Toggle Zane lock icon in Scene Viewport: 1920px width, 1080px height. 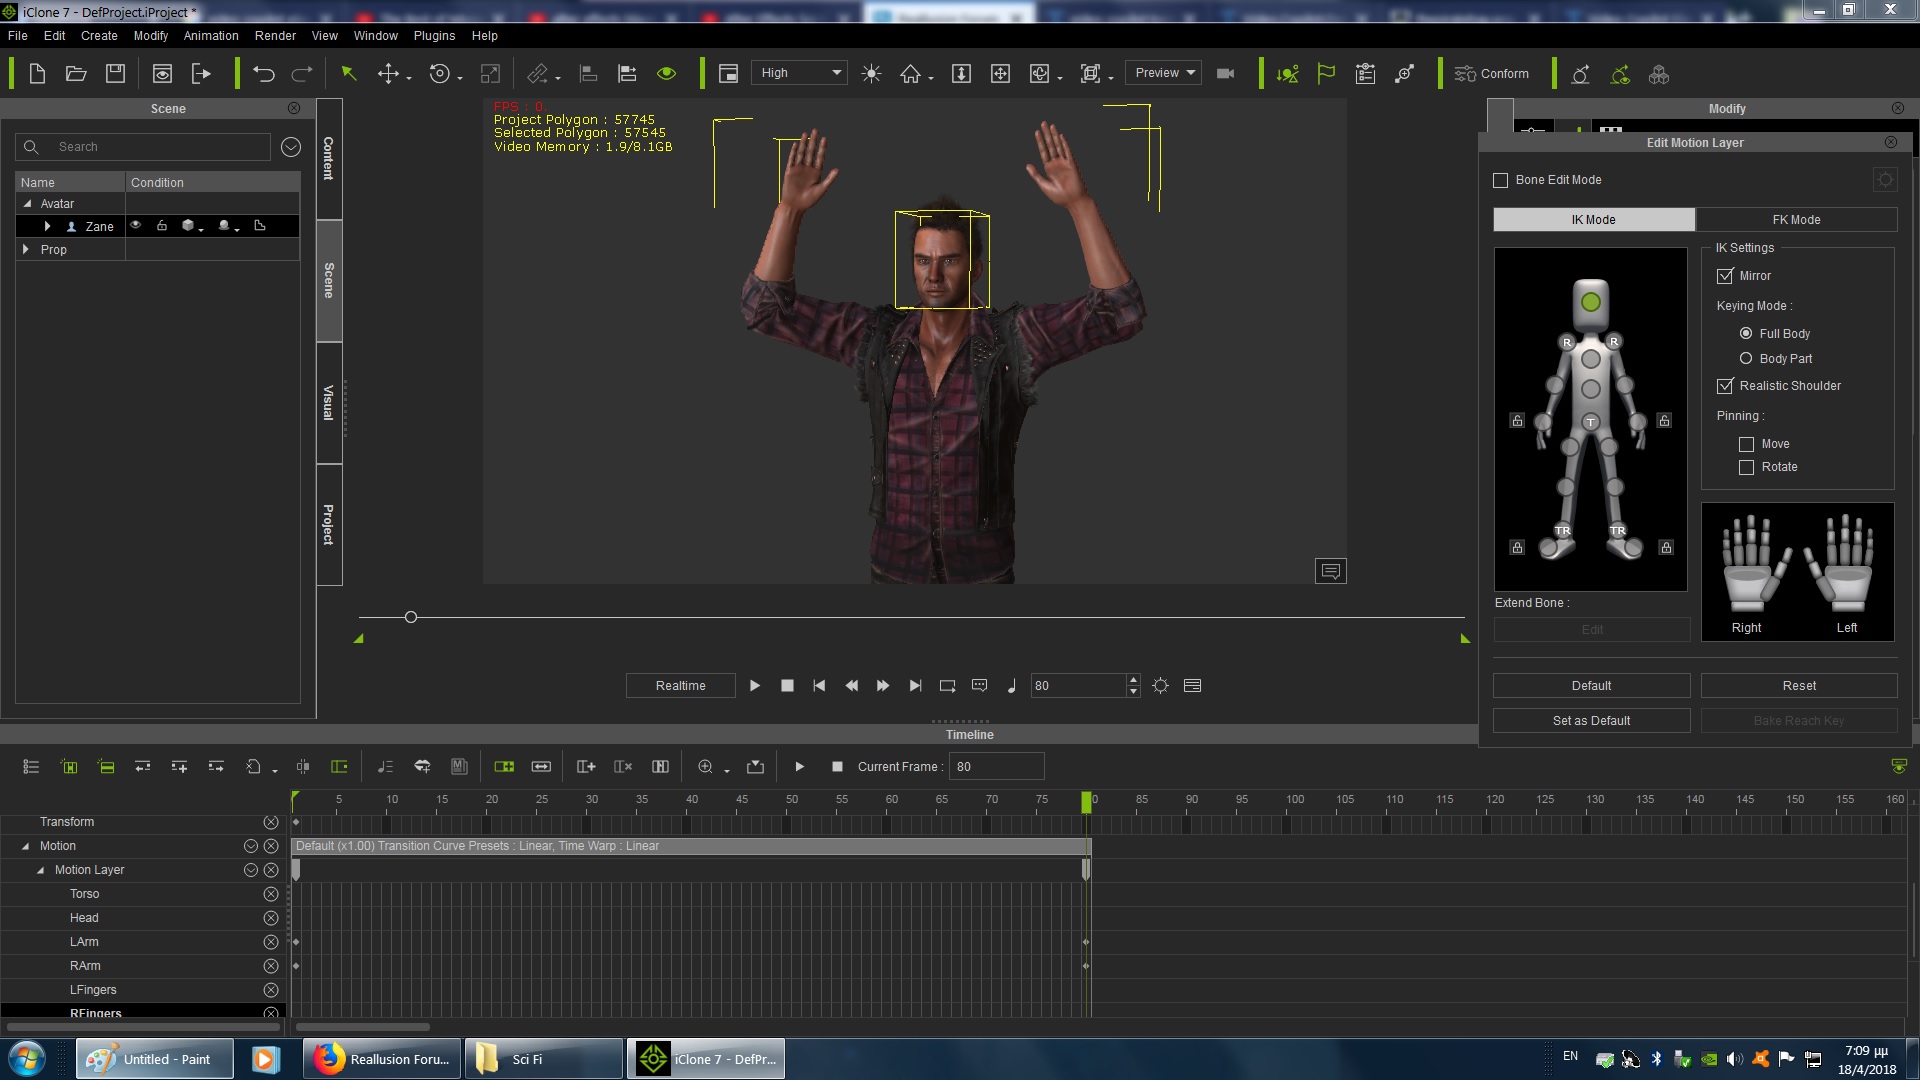tap(161, 226)
